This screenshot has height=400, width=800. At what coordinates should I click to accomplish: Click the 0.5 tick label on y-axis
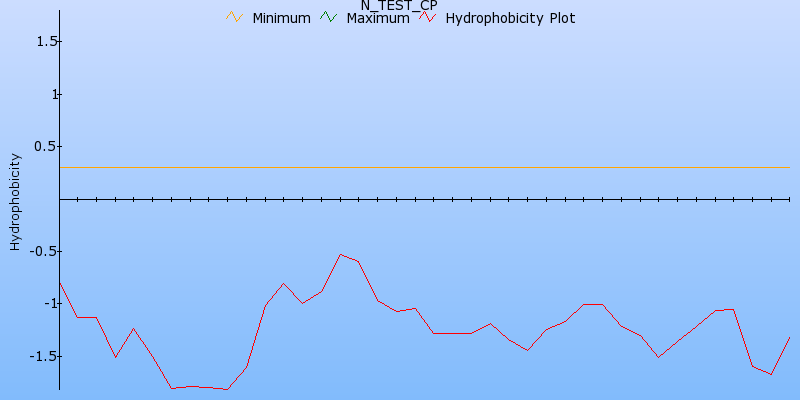coord(44,146)
